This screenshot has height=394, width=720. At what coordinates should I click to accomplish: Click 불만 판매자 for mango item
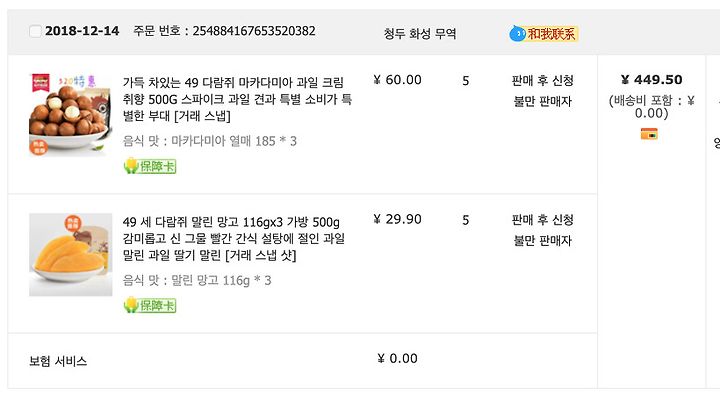coord(542,241)
